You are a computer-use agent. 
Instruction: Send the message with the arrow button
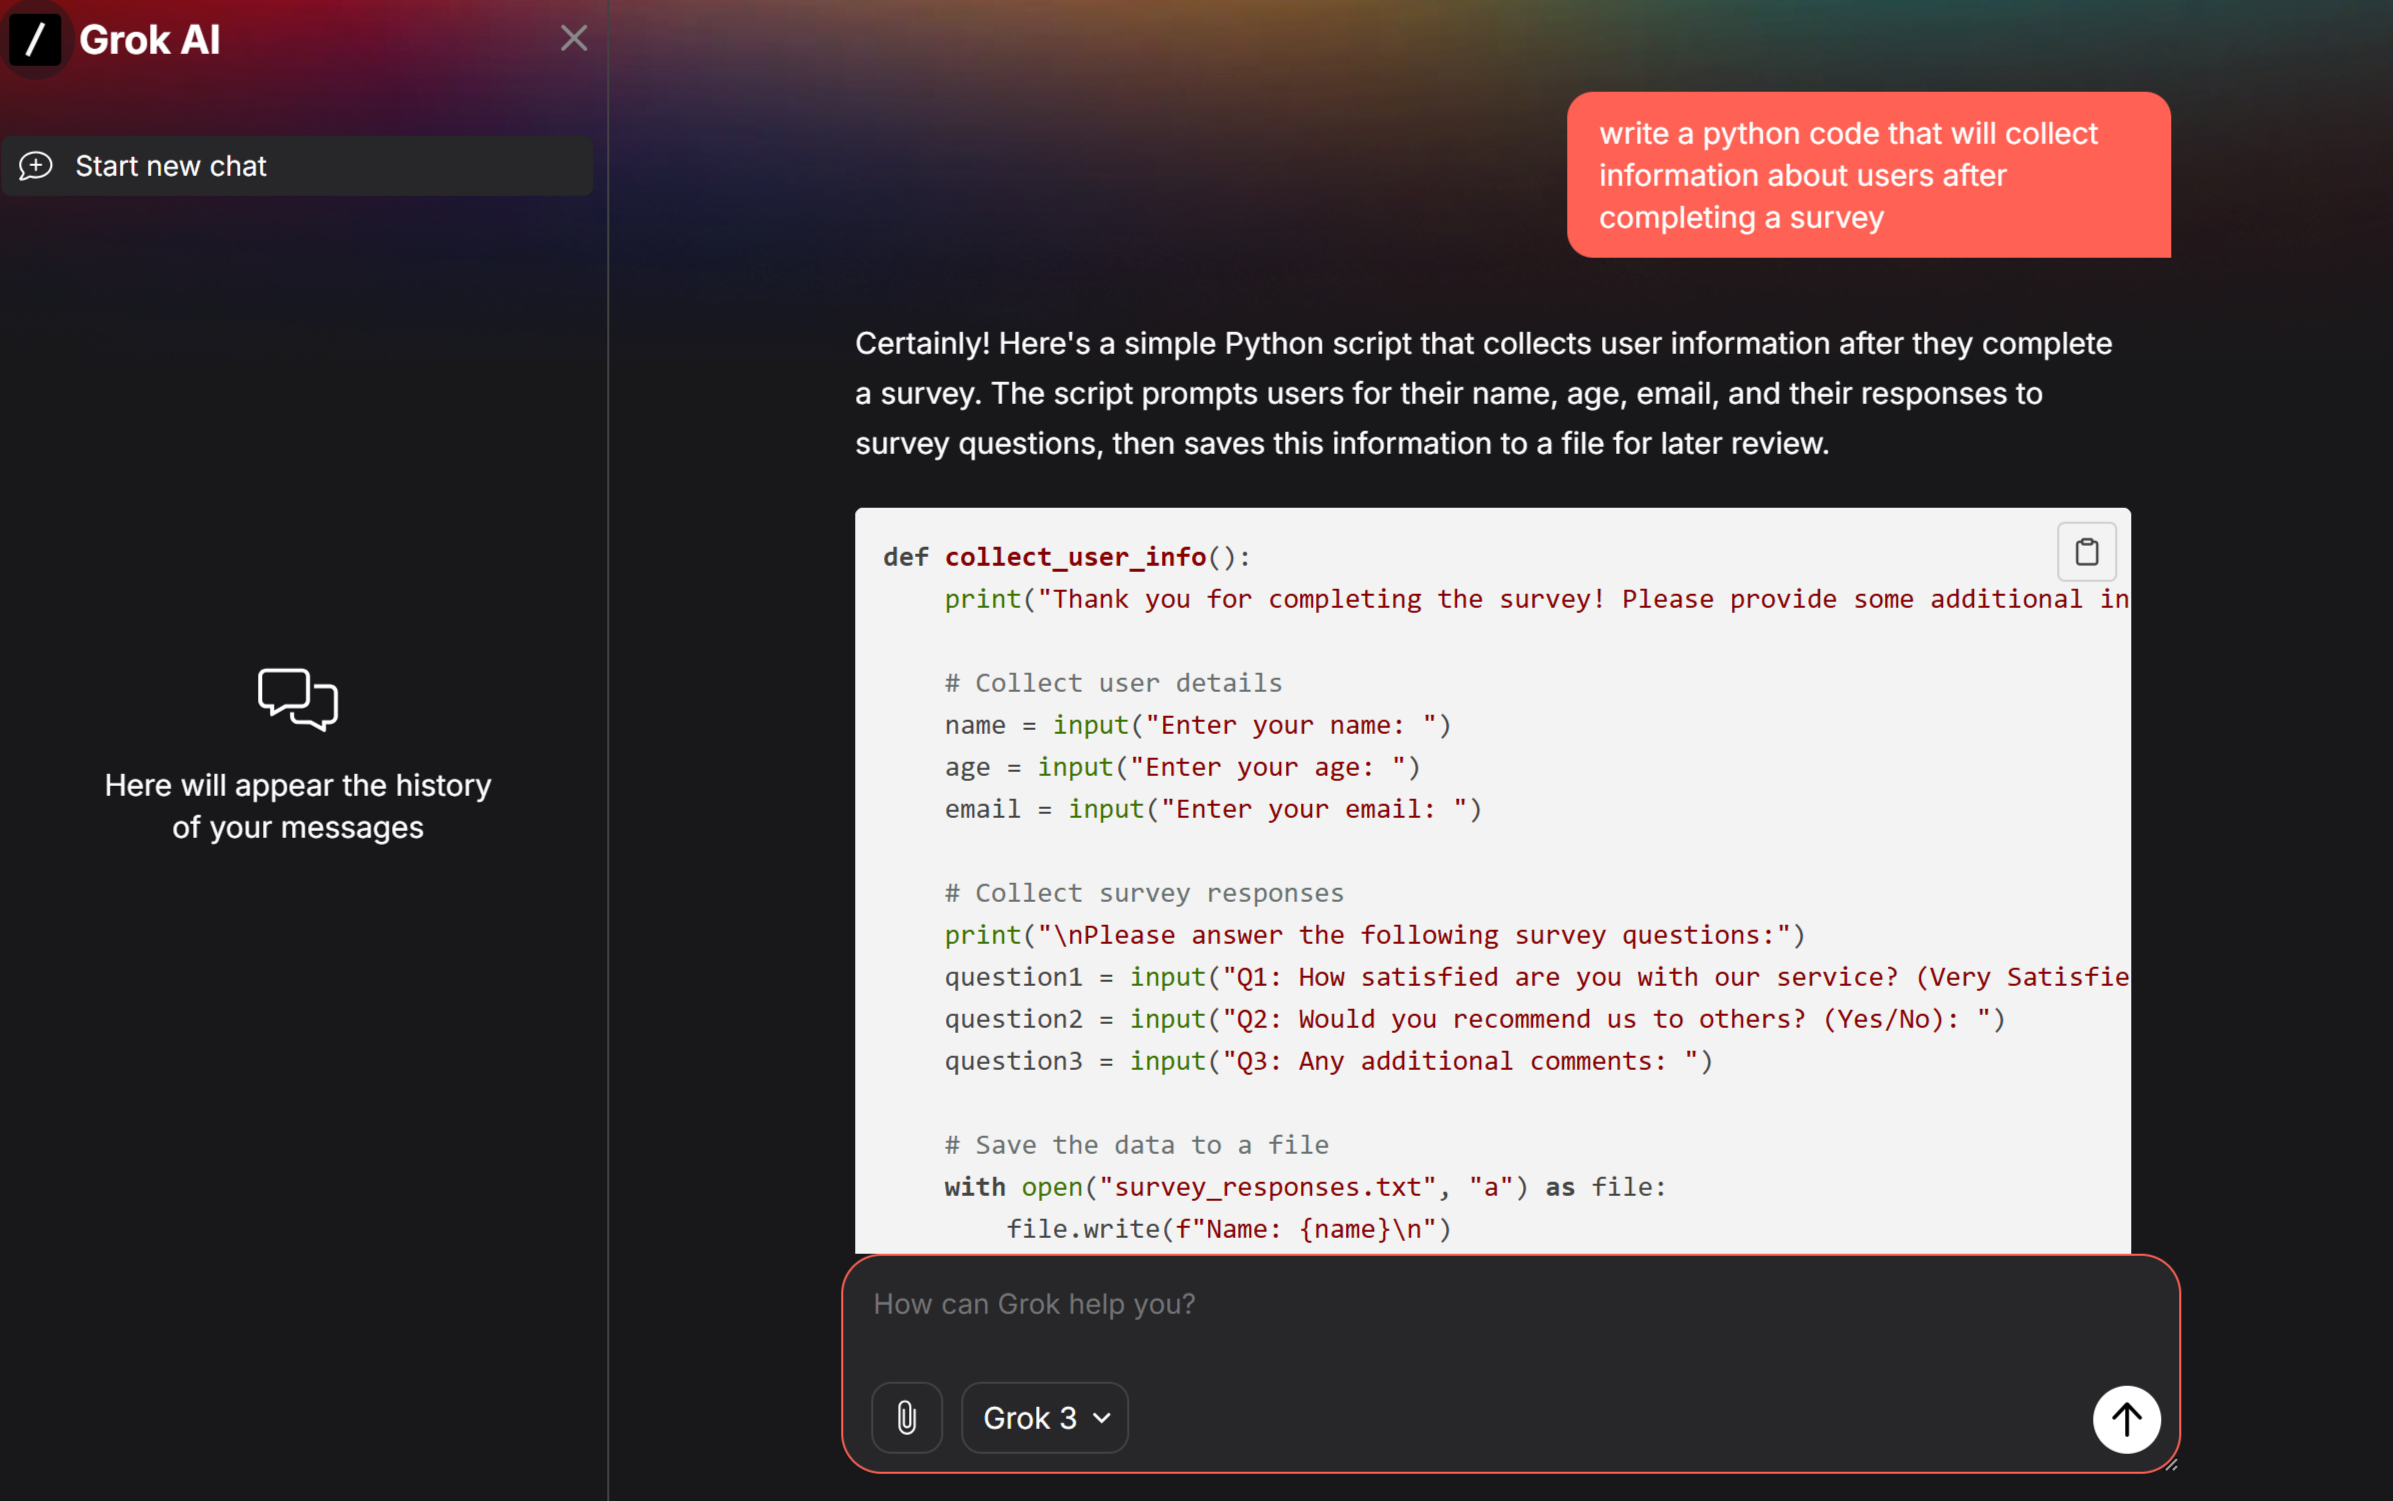2126,1418
